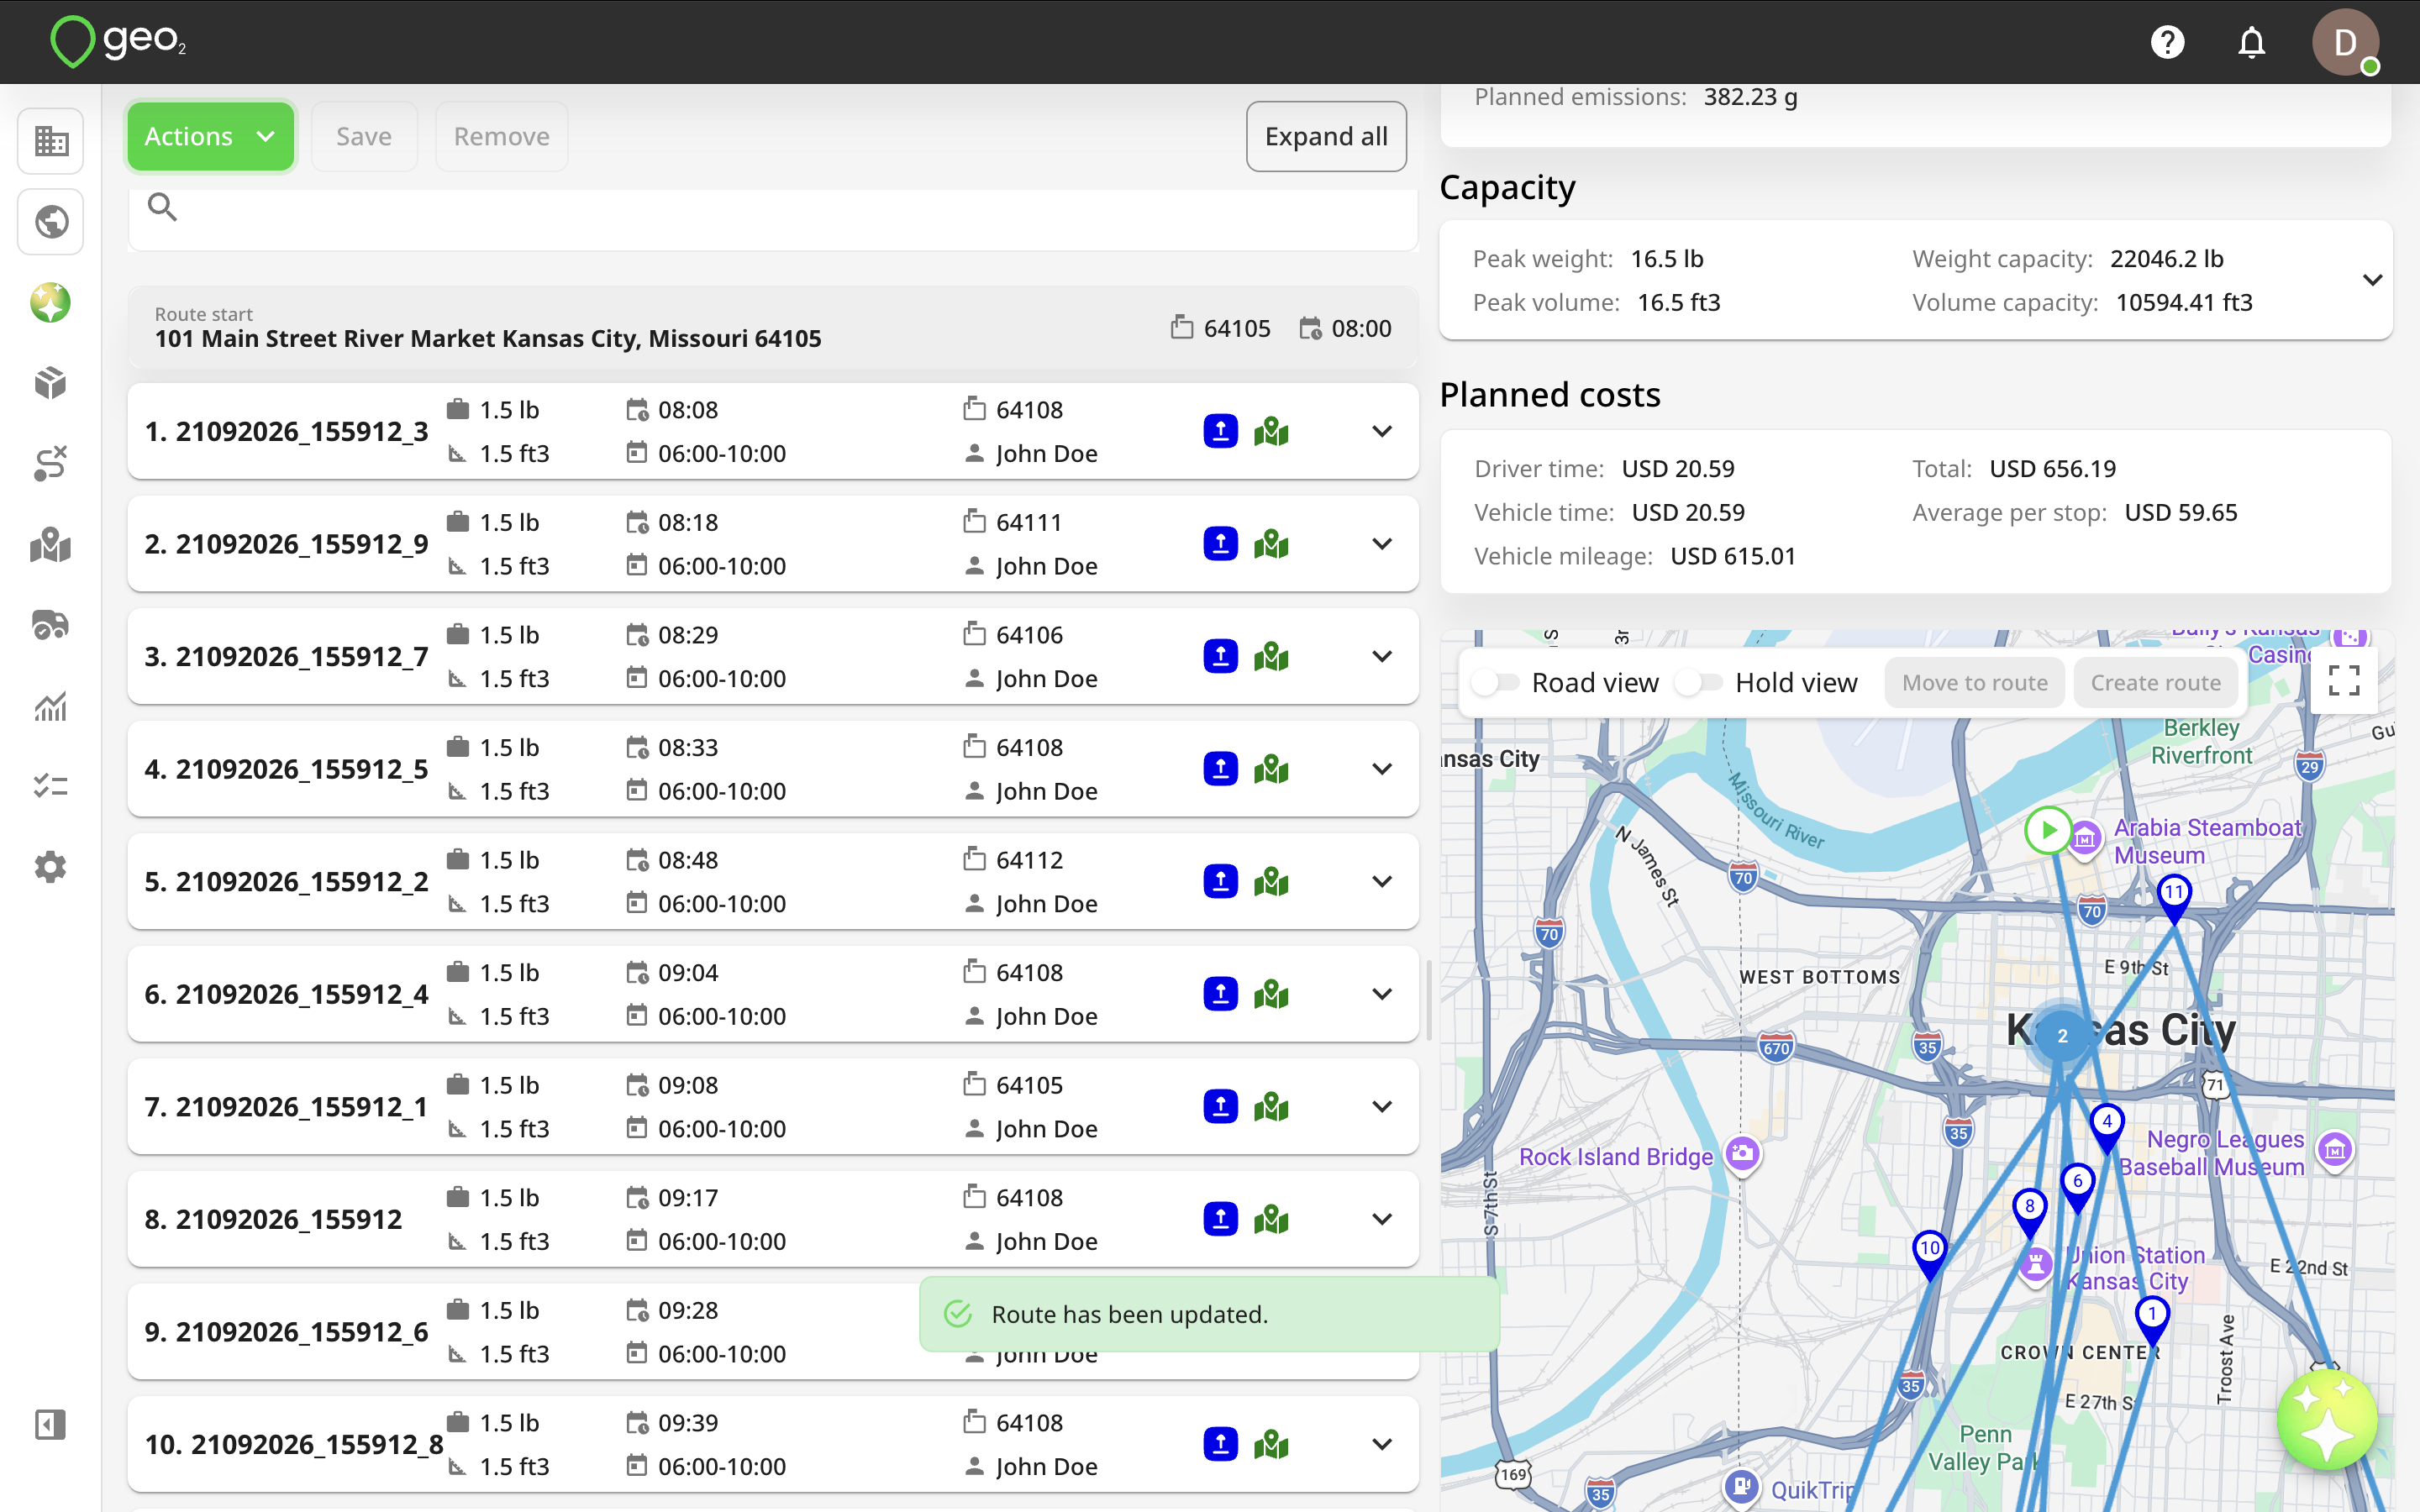Expand stop 5. 21092026_155912_2 row
This screenshot has height=1512, width=2420.
click(x=1382, y=881)
